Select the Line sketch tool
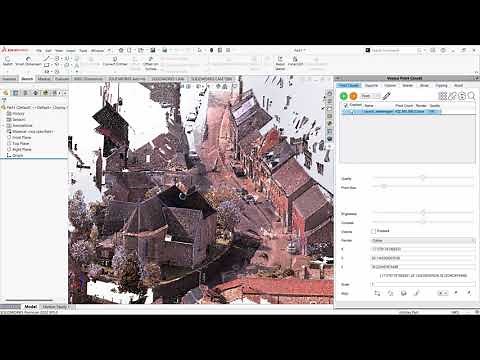This screenshot has height=360, width=480. pyautogui.click(x=47, y=58)
